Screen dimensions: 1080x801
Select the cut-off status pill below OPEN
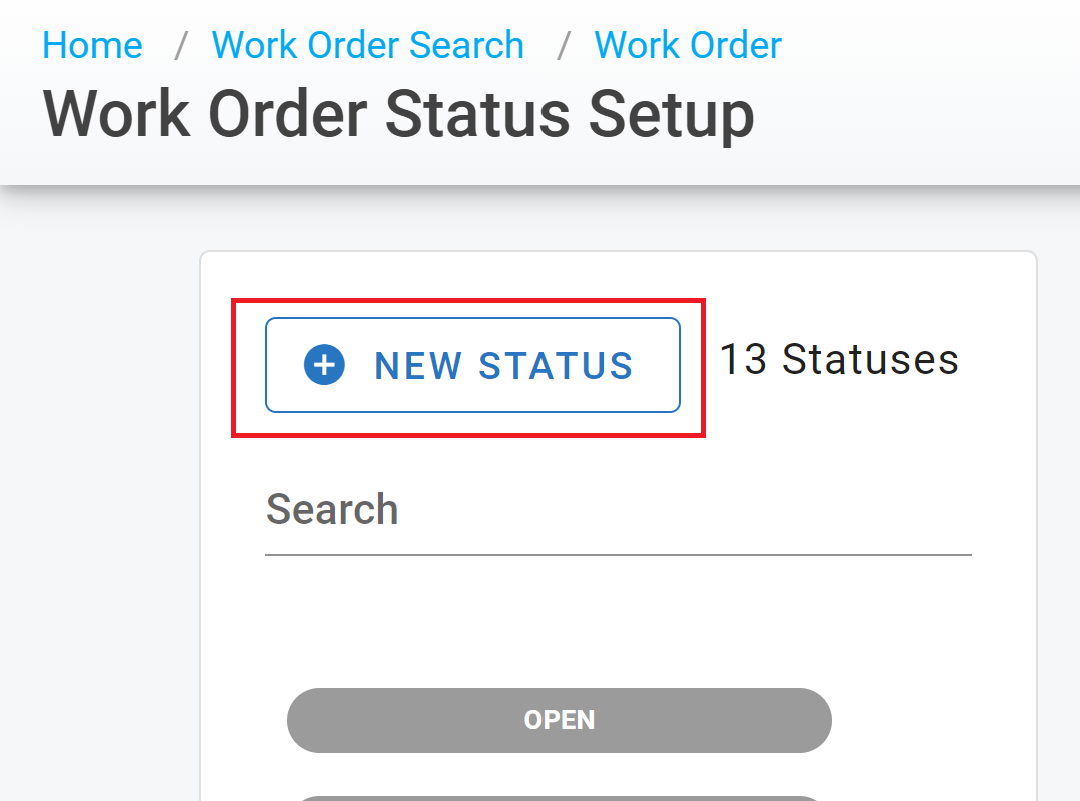559,799
